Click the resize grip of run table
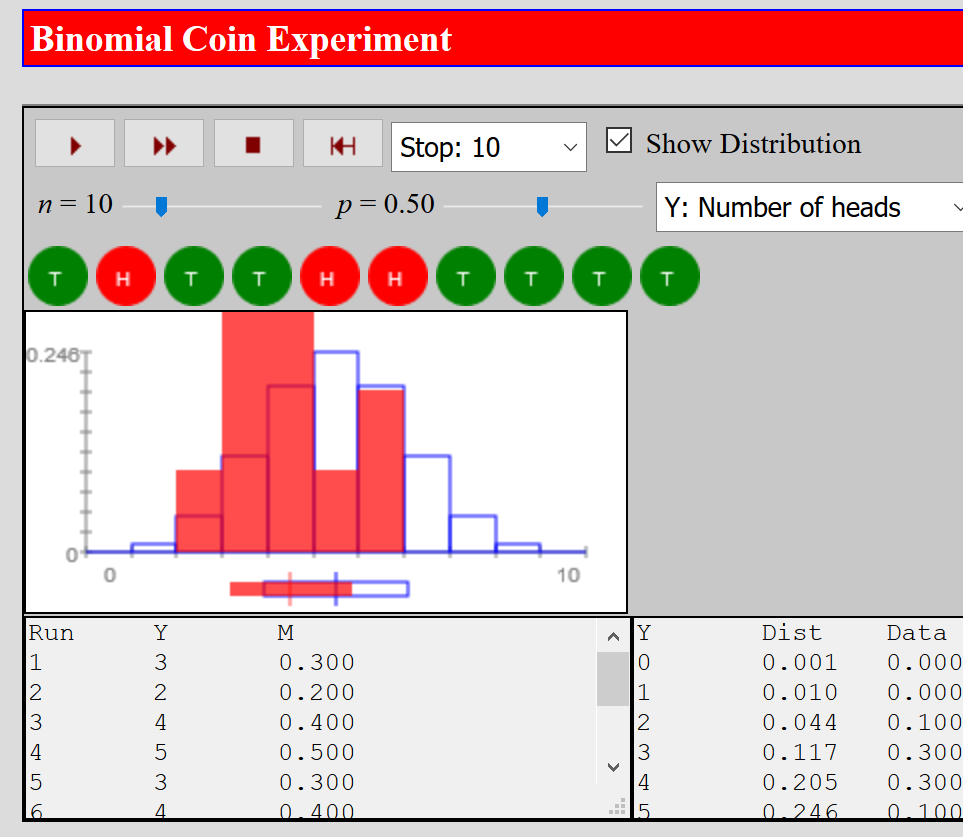The width and height of the screenshot is (963, 837). (x=618, y=807)
